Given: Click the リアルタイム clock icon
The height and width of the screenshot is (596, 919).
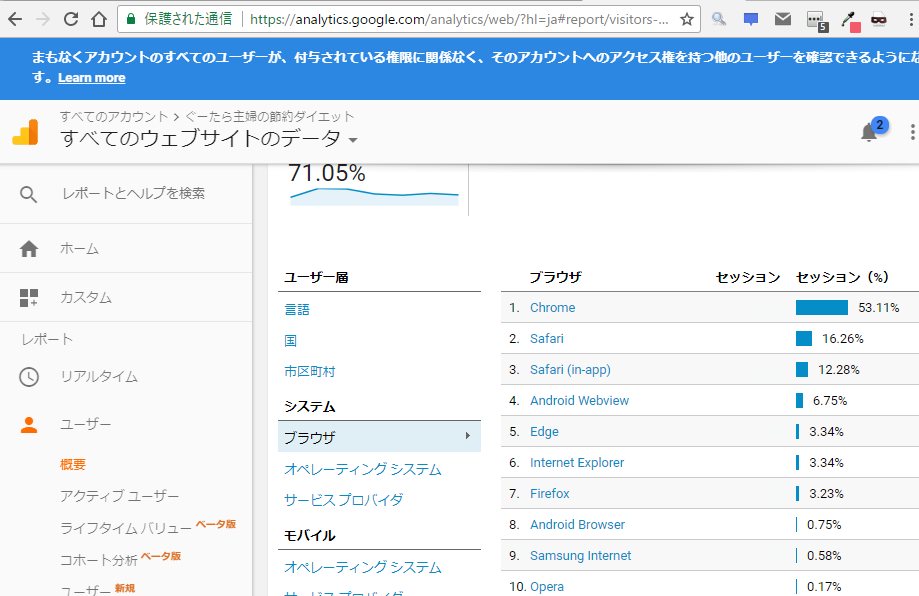Looking at the screenshot, I should (29, 377).
